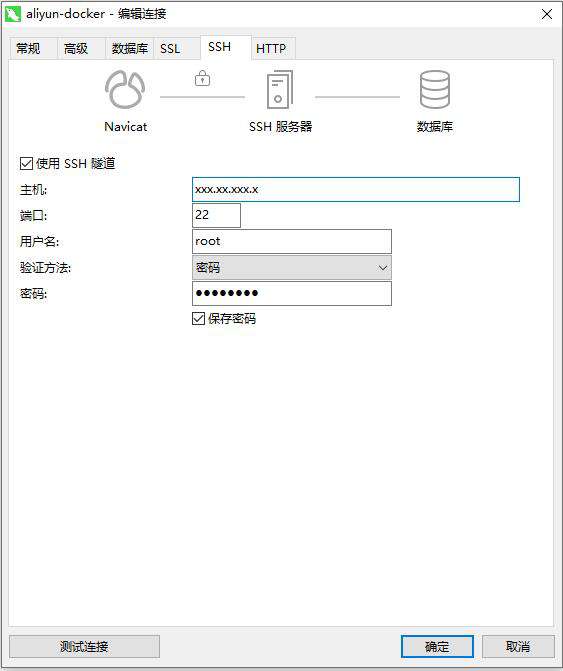Click the 测试连接 button

84,646
